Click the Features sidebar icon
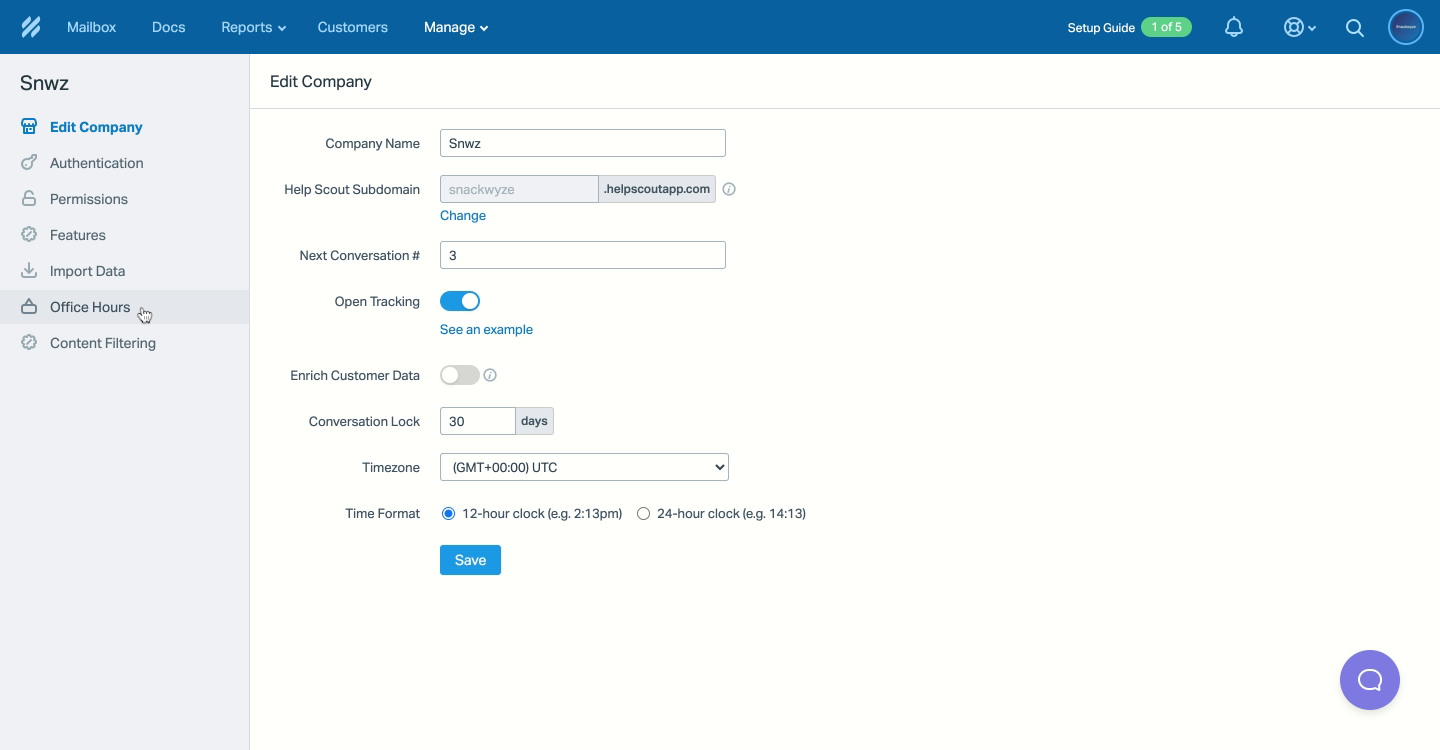1440x750 pixels. [x=29, y=235]
